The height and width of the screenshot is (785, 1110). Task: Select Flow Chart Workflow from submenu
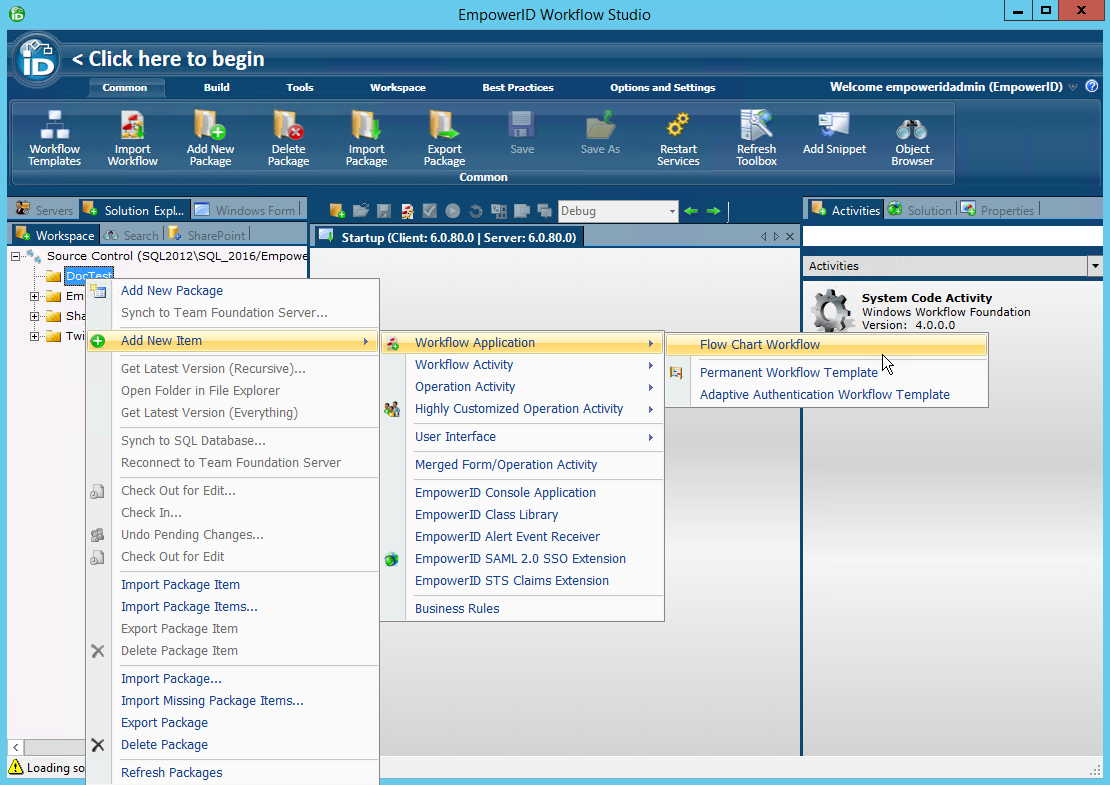pos(759,344)
